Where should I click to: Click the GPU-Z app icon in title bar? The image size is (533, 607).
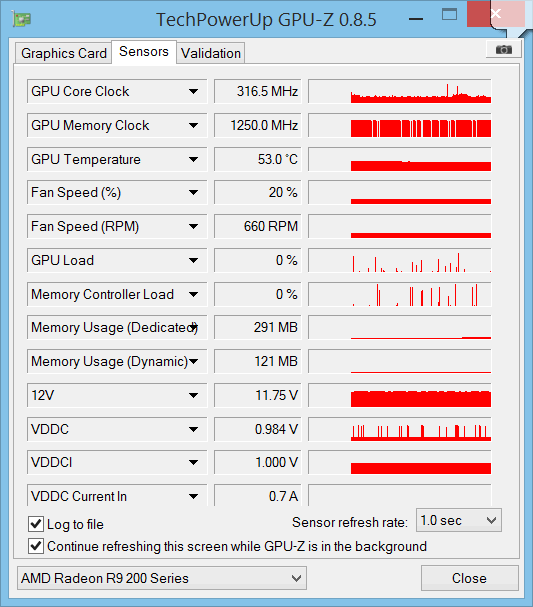pyautogui.click(x=22, y=19)
